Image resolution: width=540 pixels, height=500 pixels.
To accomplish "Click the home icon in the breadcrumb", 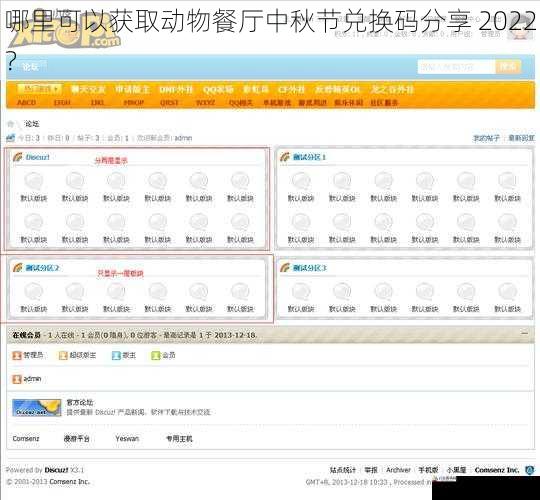I will pyautogui.click(x=11, y=124).
